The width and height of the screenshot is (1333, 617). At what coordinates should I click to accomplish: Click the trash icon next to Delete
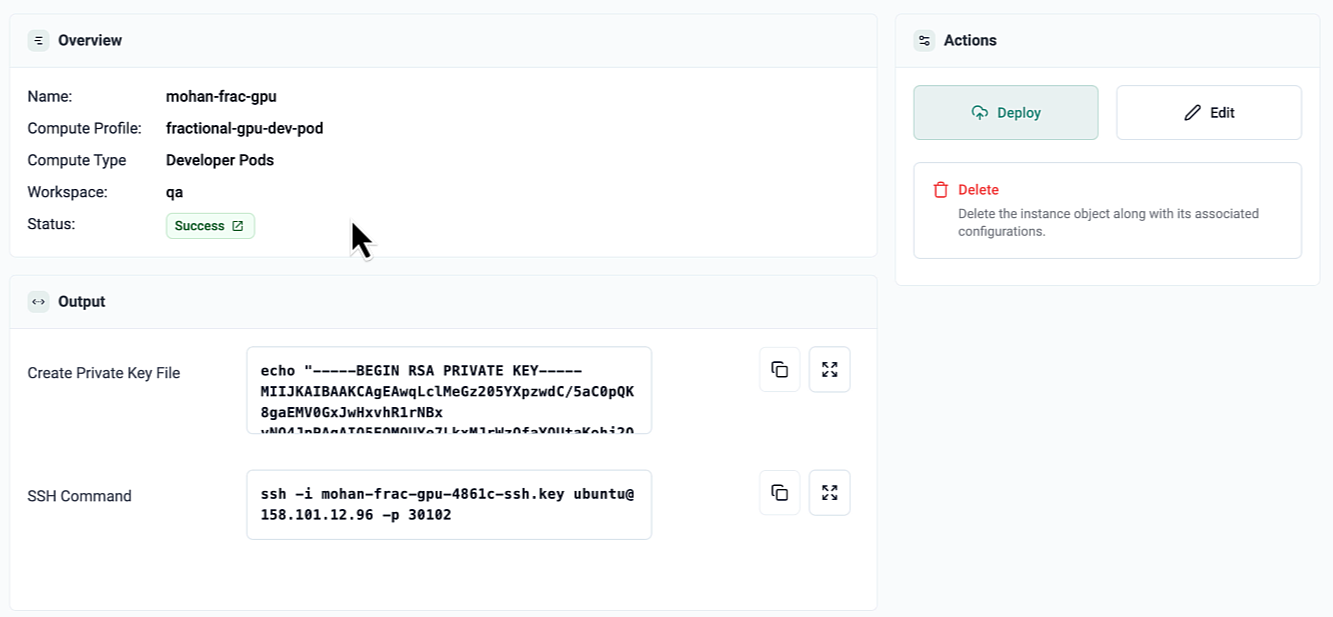941,188
